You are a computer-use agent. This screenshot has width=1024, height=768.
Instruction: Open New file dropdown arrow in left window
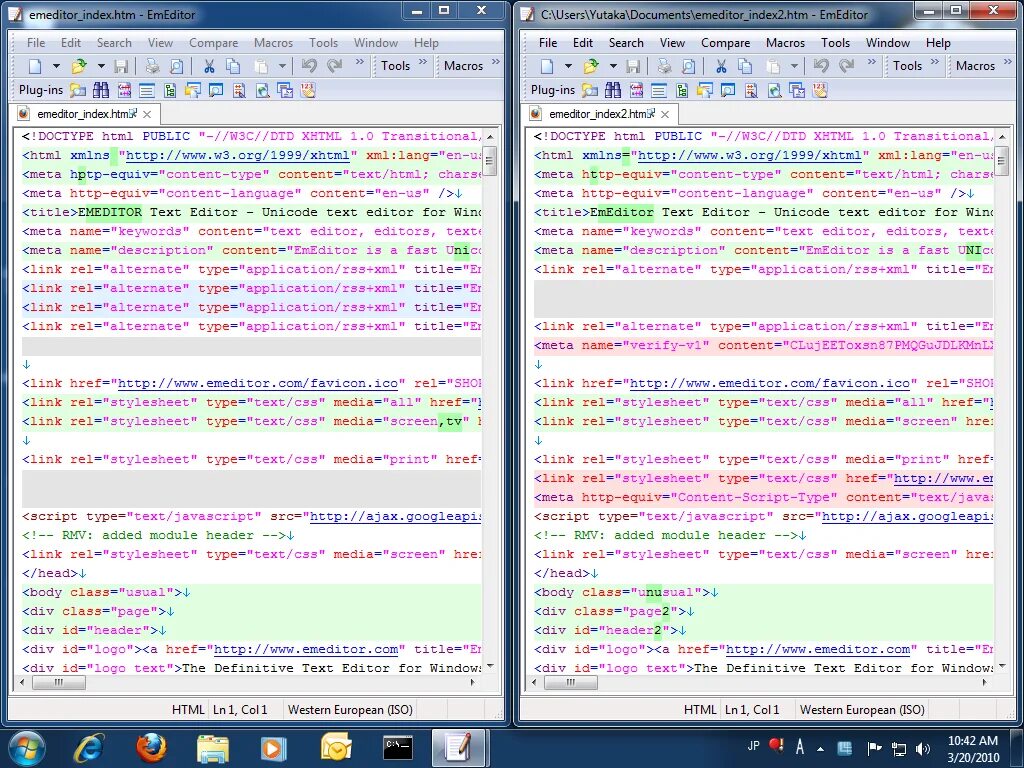(56, 65)
